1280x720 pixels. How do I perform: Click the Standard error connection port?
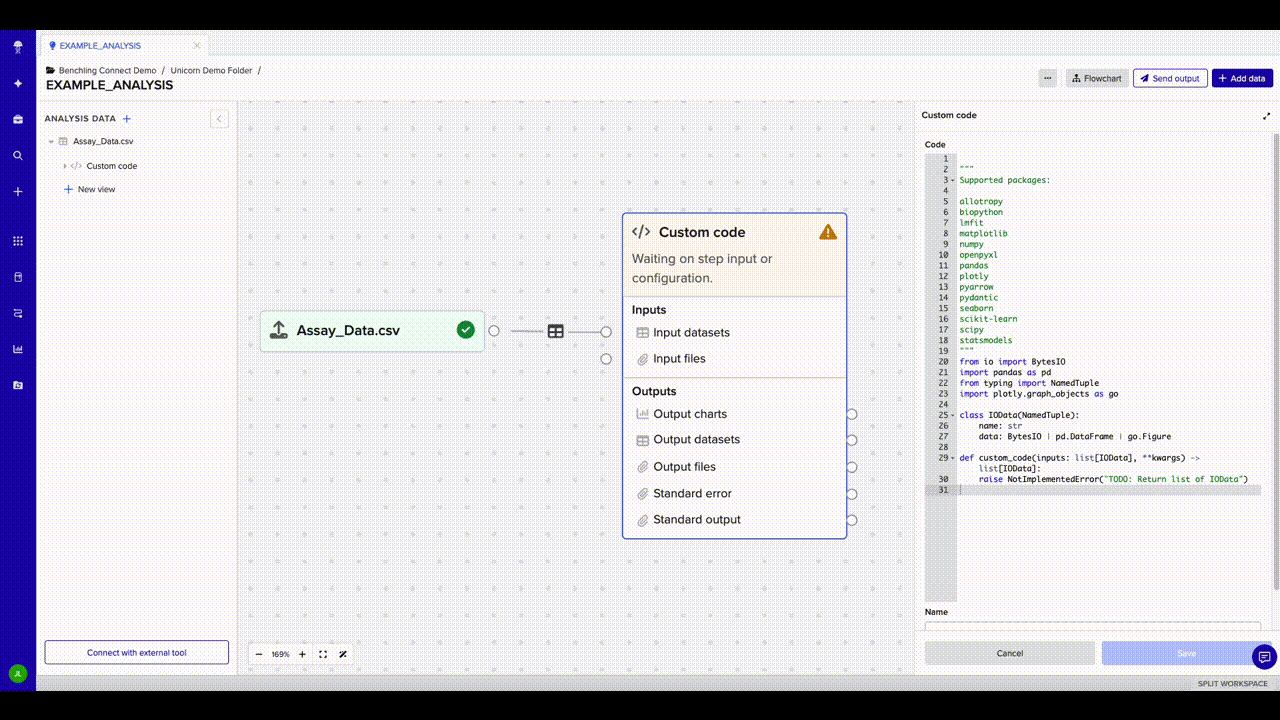852,494
